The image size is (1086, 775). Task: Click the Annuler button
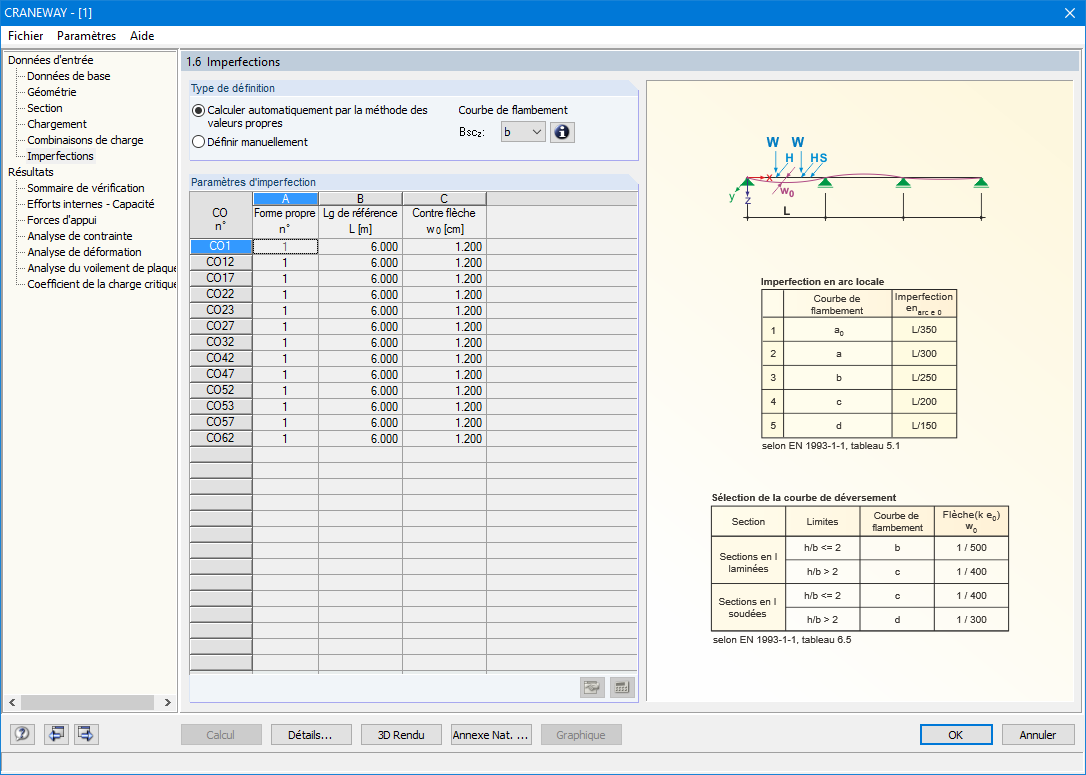(1038, 735)
